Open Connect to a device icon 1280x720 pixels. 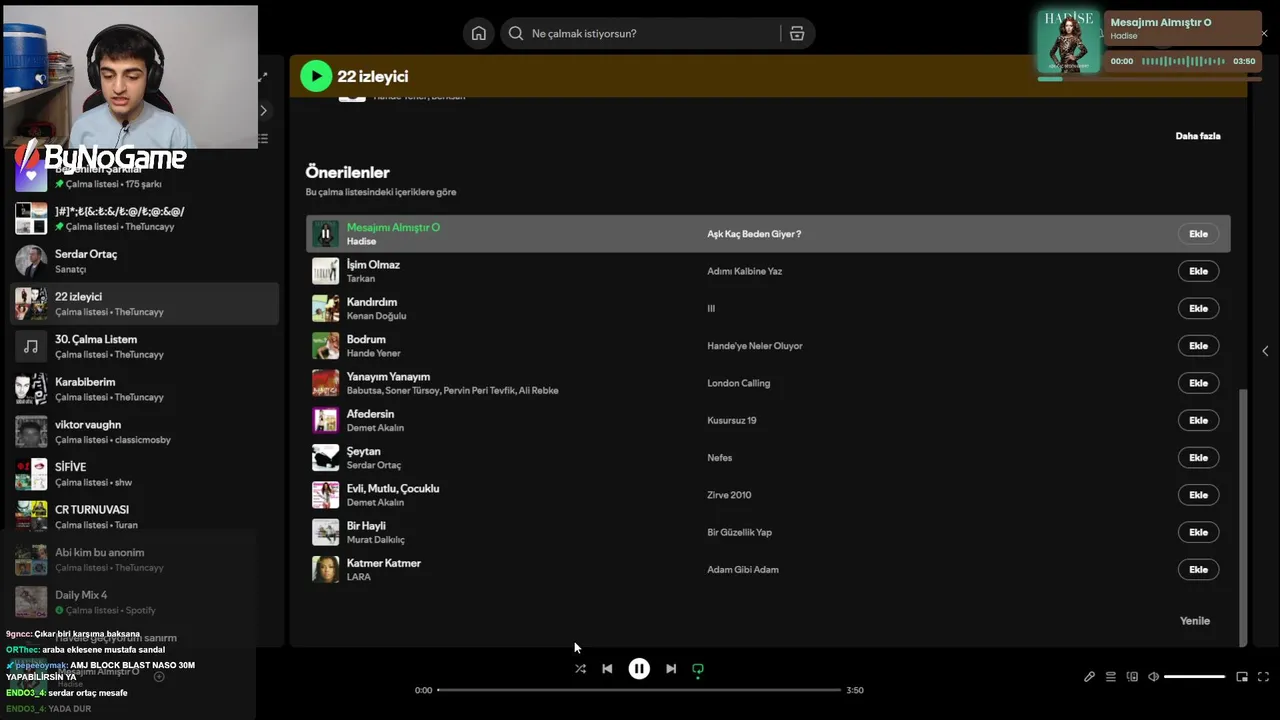pyautogui.click(x=1132, y=677)
